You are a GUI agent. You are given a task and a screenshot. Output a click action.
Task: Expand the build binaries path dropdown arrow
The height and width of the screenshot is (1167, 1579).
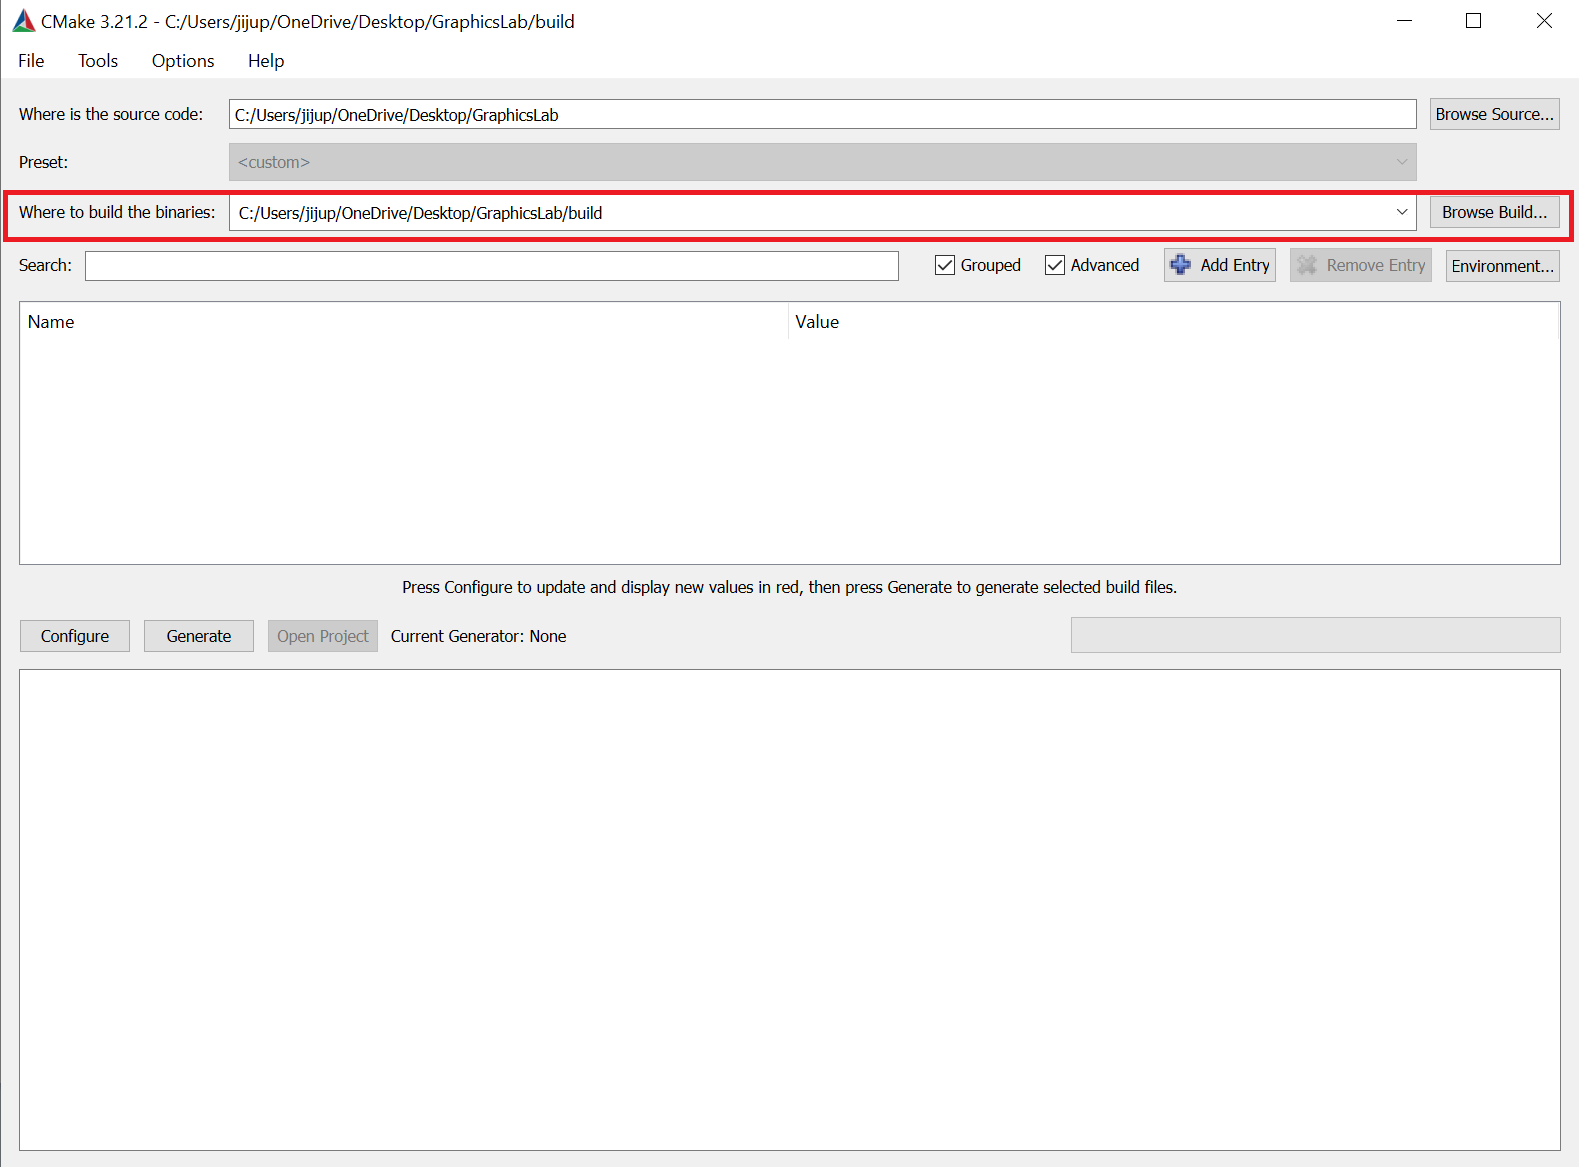(1402, 212)
